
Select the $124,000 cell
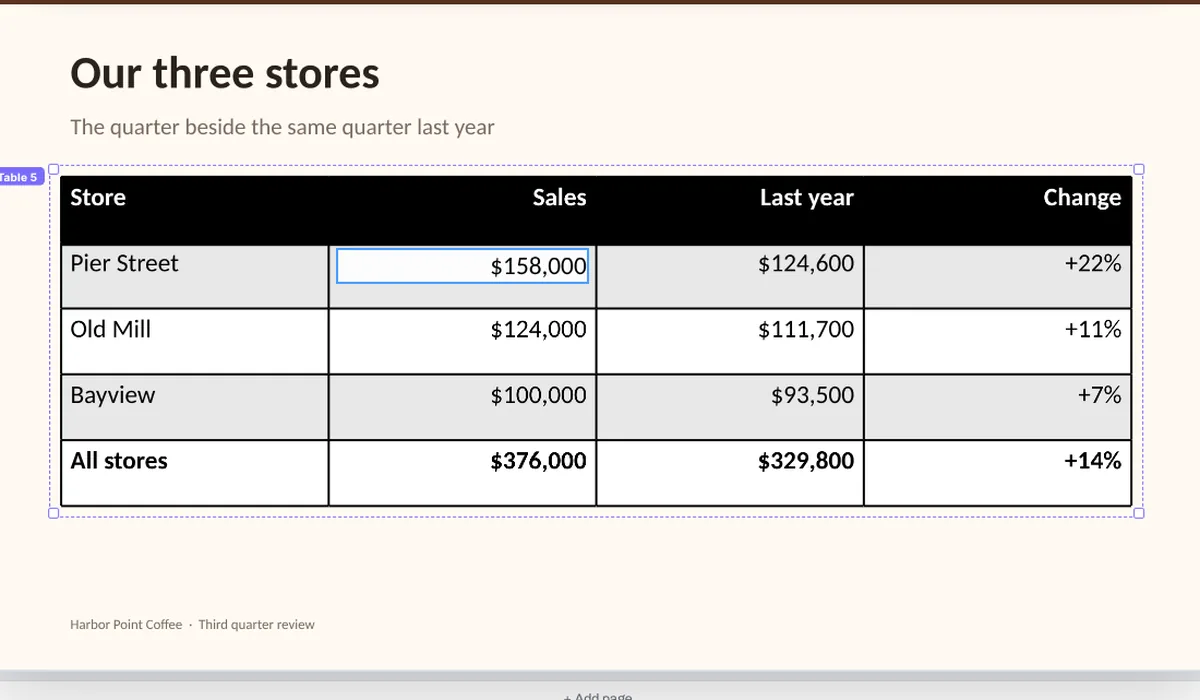coord(463,341)
